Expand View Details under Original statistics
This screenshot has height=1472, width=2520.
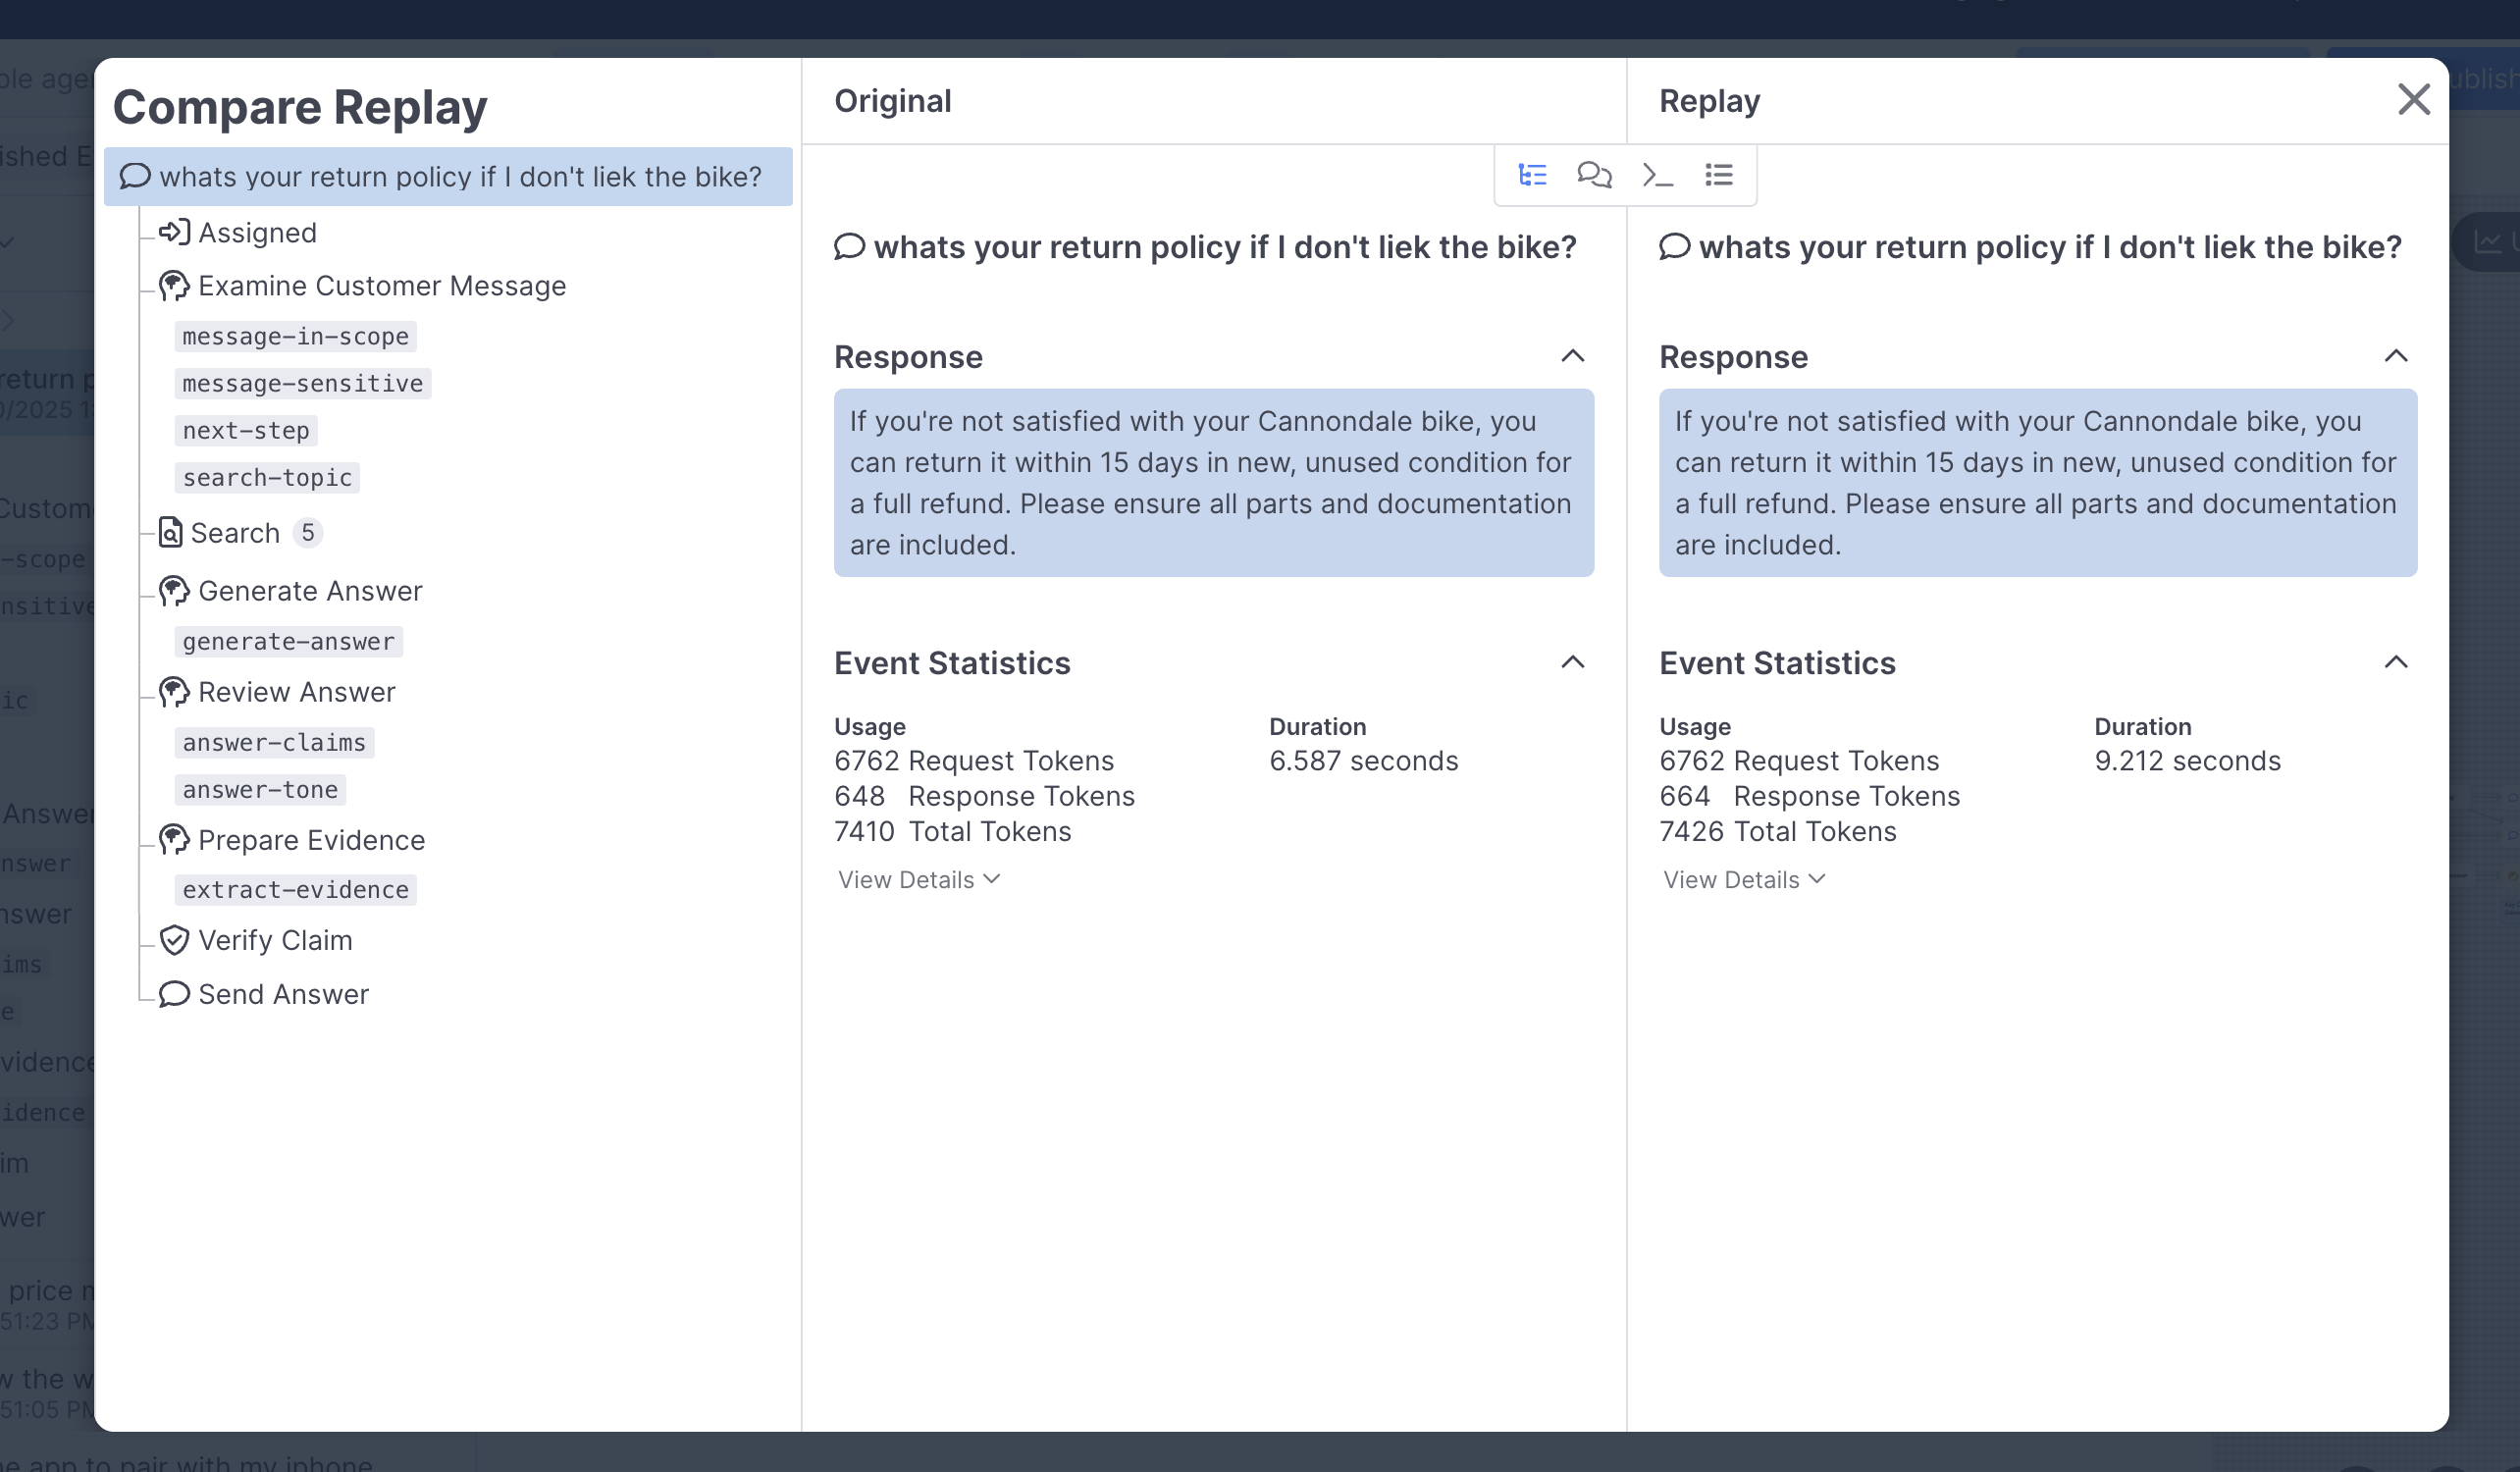click(918, 879)
